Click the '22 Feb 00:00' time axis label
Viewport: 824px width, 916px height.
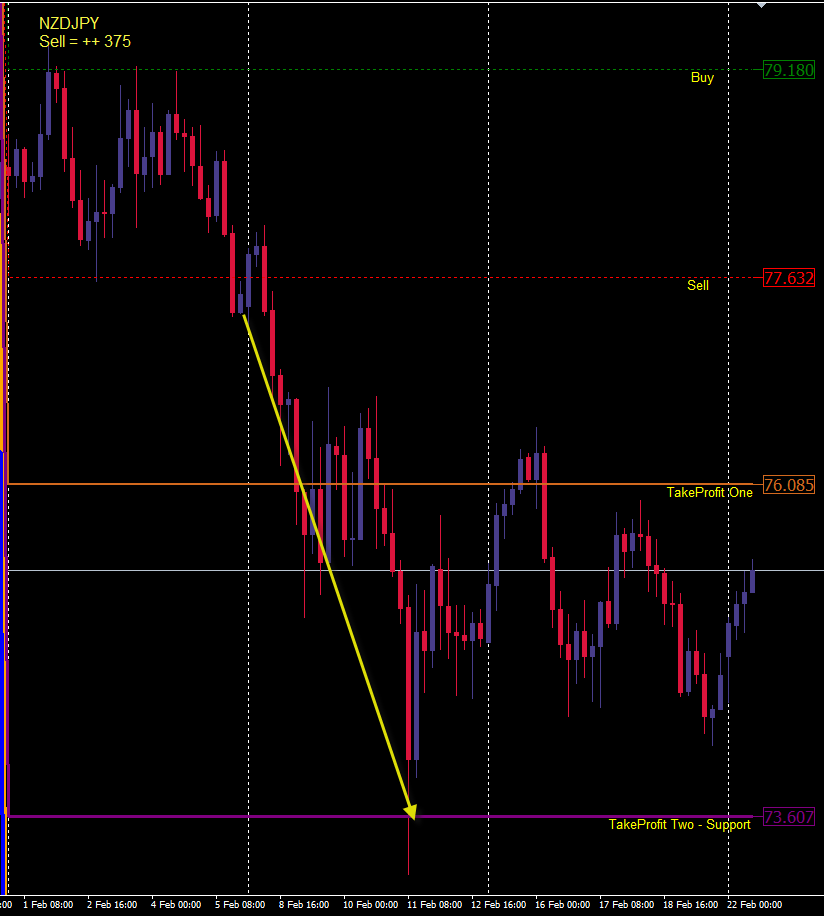tap(754, 904)
